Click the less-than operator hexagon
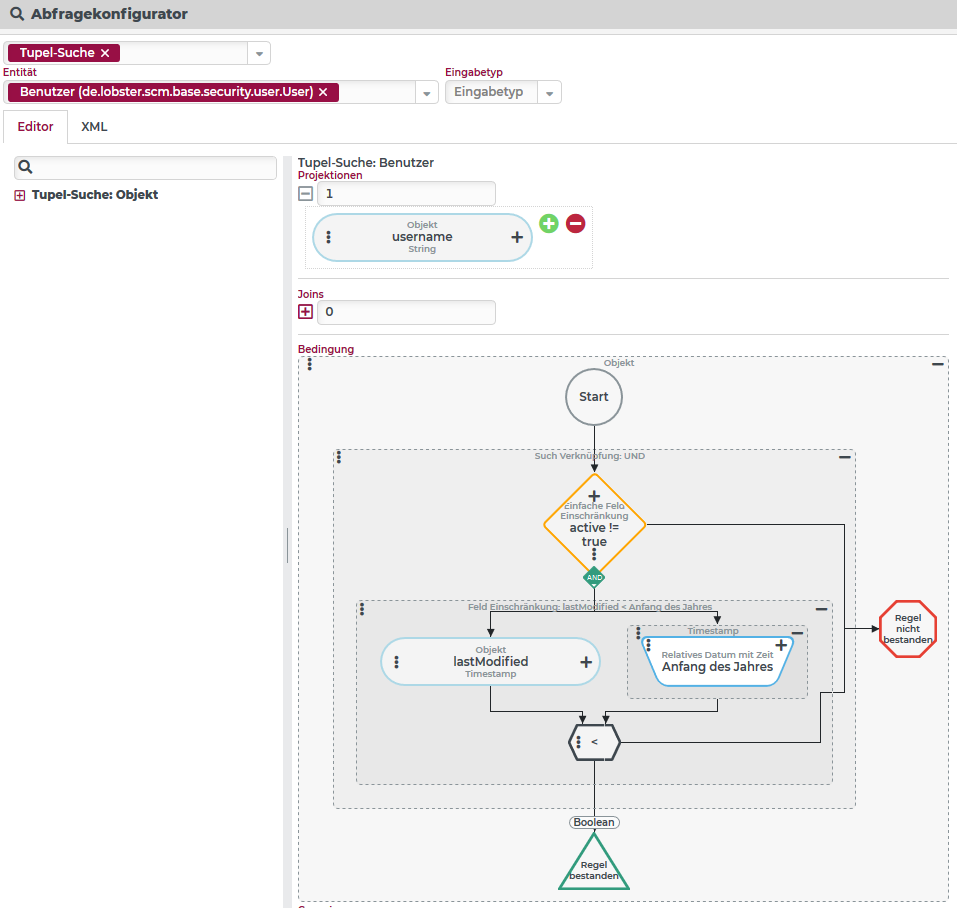Image resolution: width=957 pixels, height=908 pixels. pyautogui.click(x=594, y=742)
